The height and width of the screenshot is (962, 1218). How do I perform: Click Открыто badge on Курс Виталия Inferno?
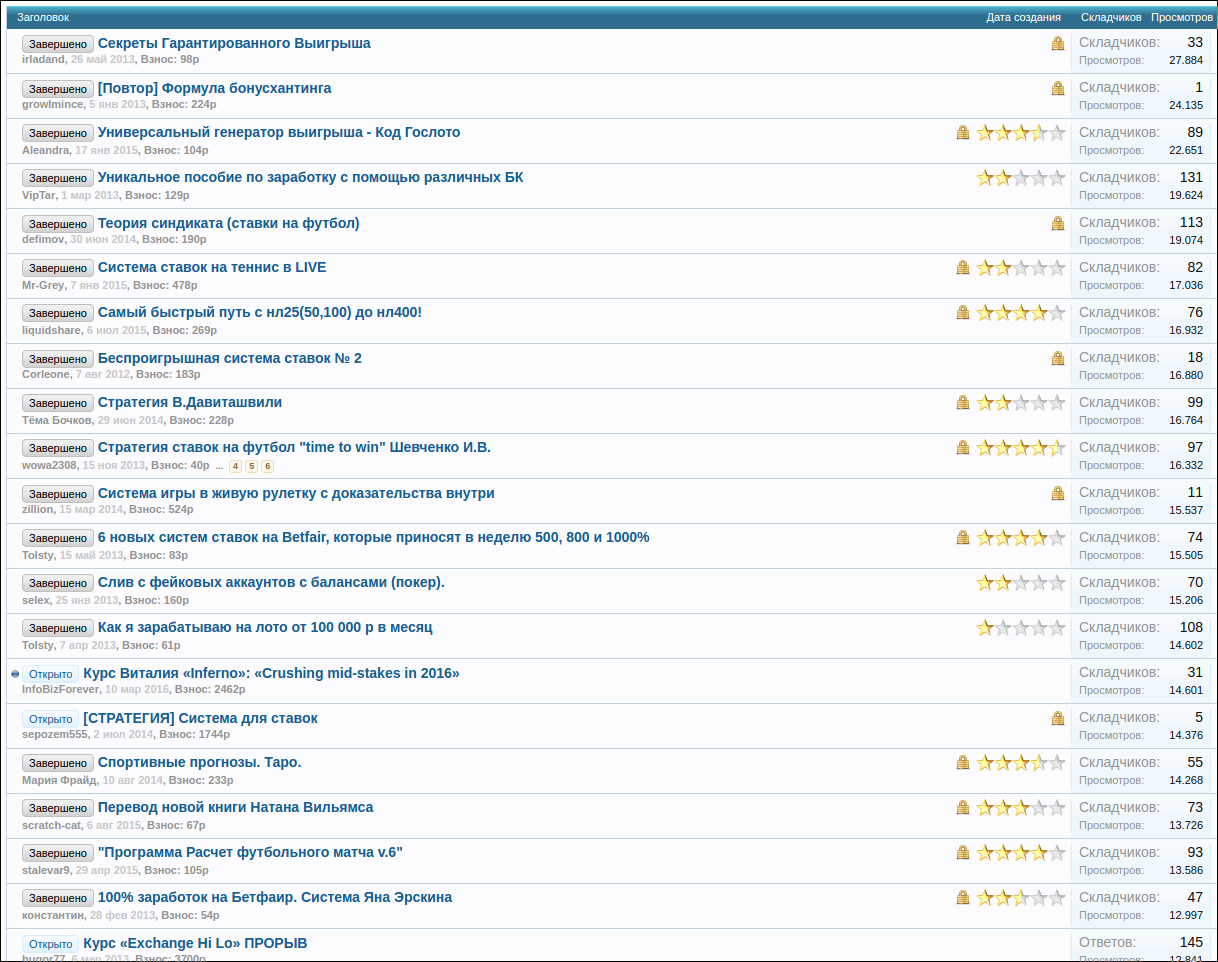point(50,674)
